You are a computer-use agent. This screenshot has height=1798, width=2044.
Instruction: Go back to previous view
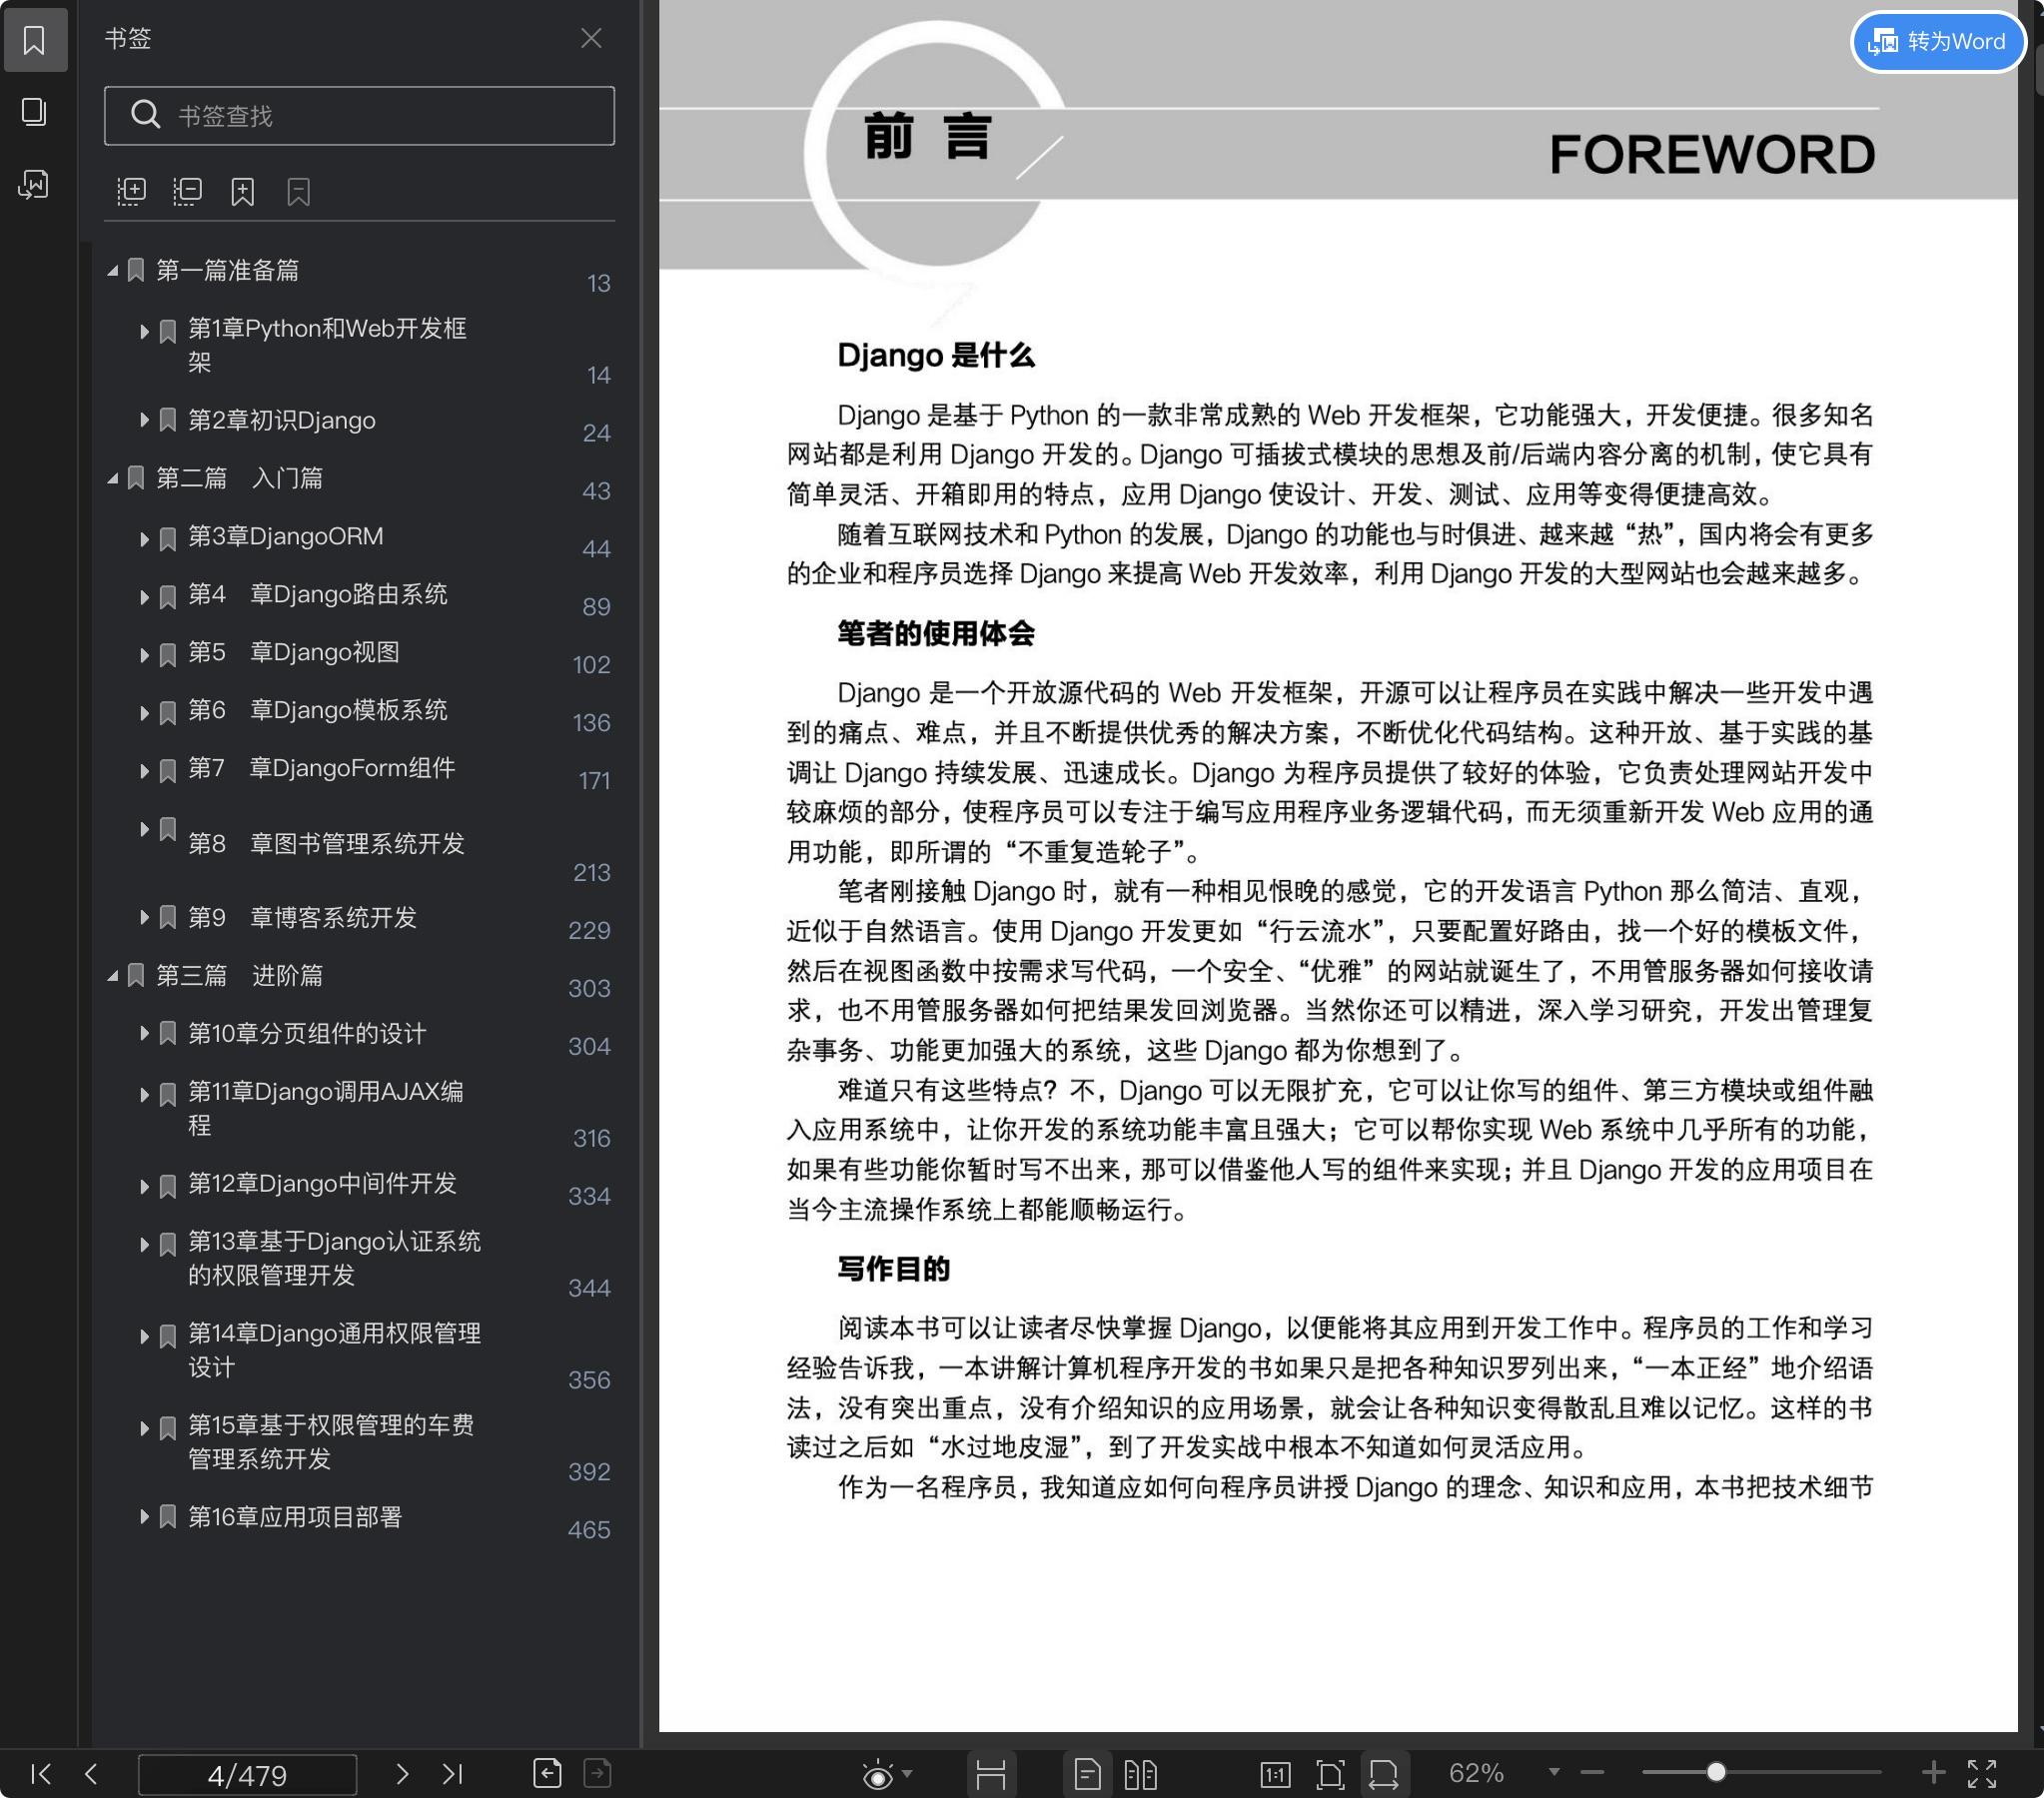547,1773
